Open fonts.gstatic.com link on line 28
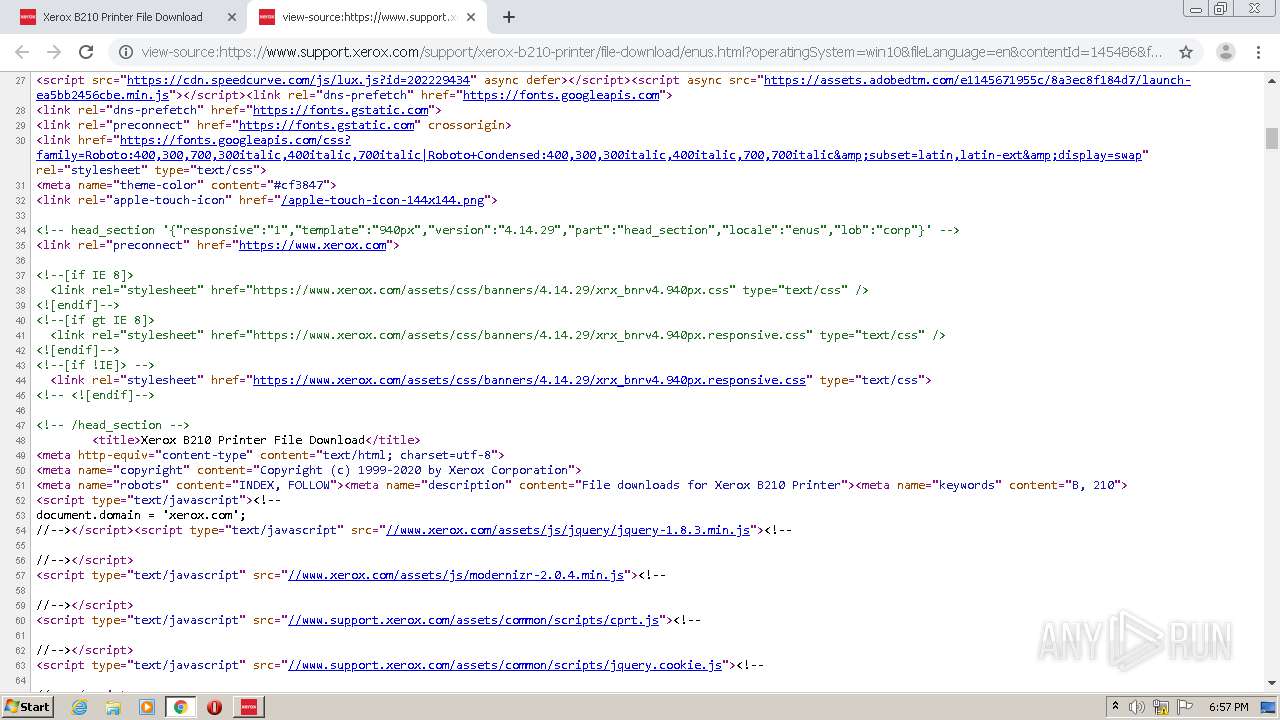This screenshot has height=720, width=1280. point(340,110)
